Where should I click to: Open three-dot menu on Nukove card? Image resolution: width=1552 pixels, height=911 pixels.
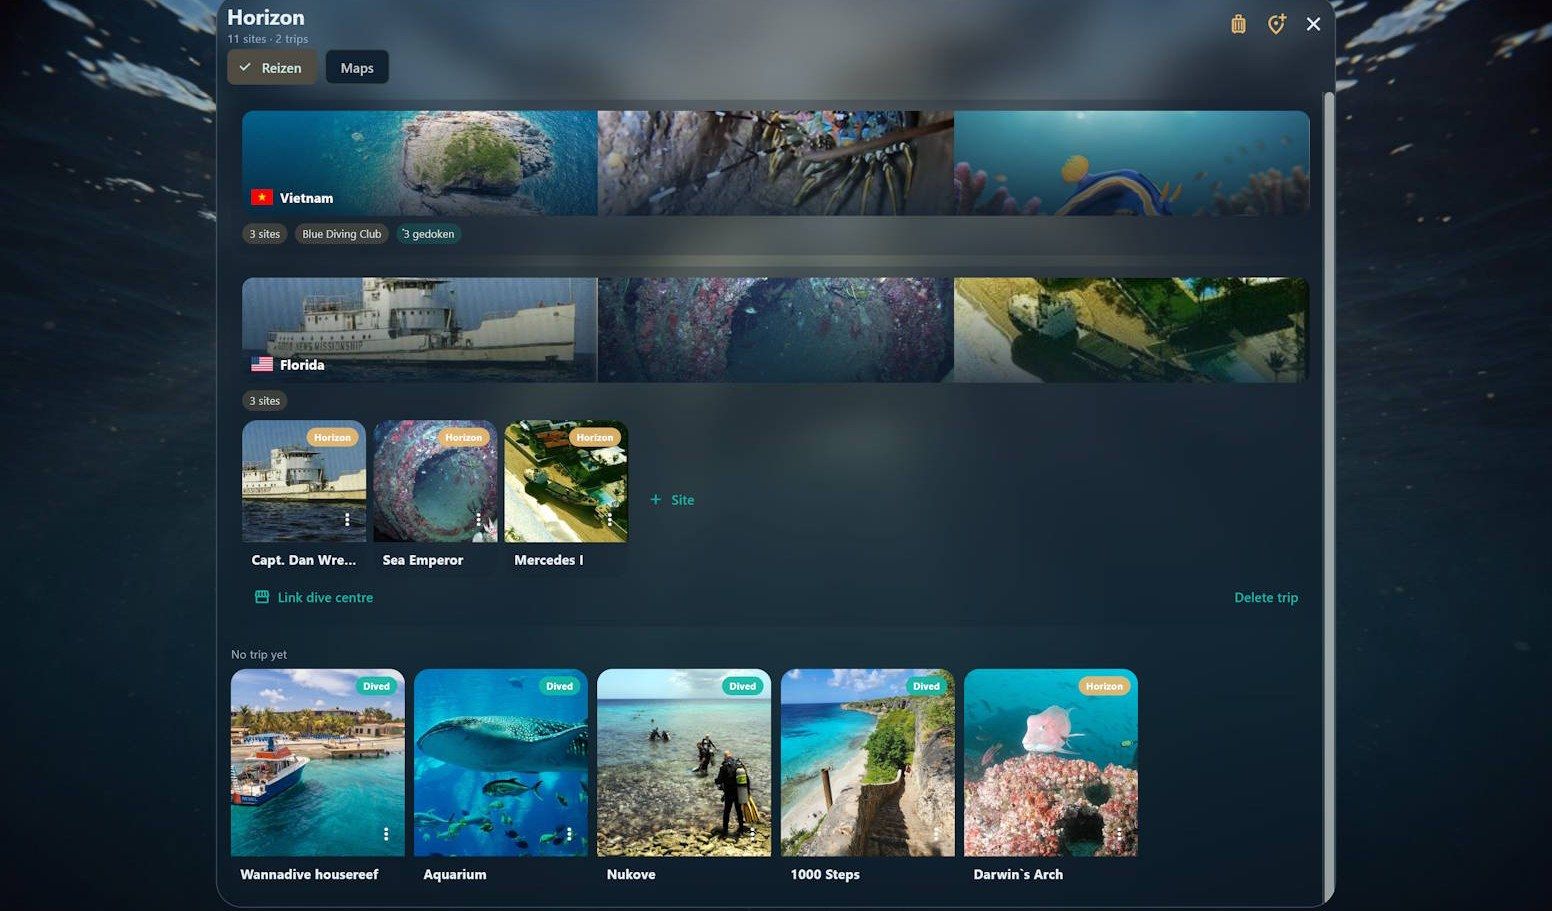click(x=752, y=834)
